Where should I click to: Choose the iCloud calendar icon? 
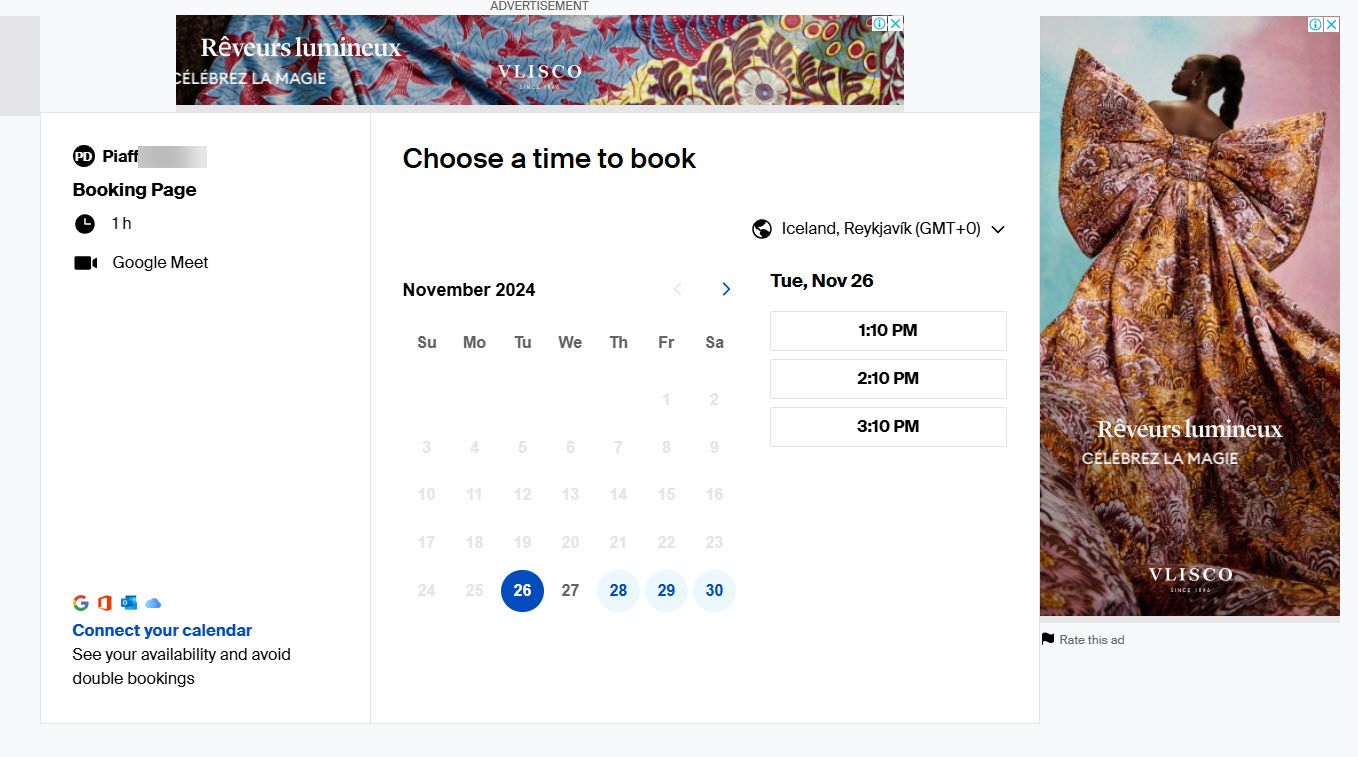point(152,602)
